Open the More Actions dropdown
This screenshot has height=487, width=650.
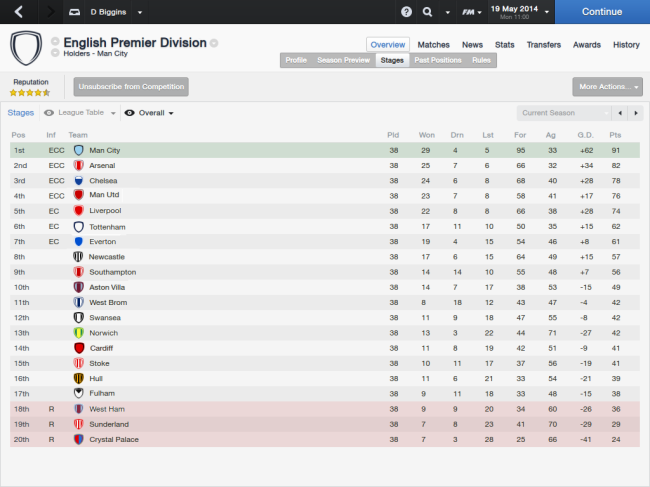tap(607, 87)
